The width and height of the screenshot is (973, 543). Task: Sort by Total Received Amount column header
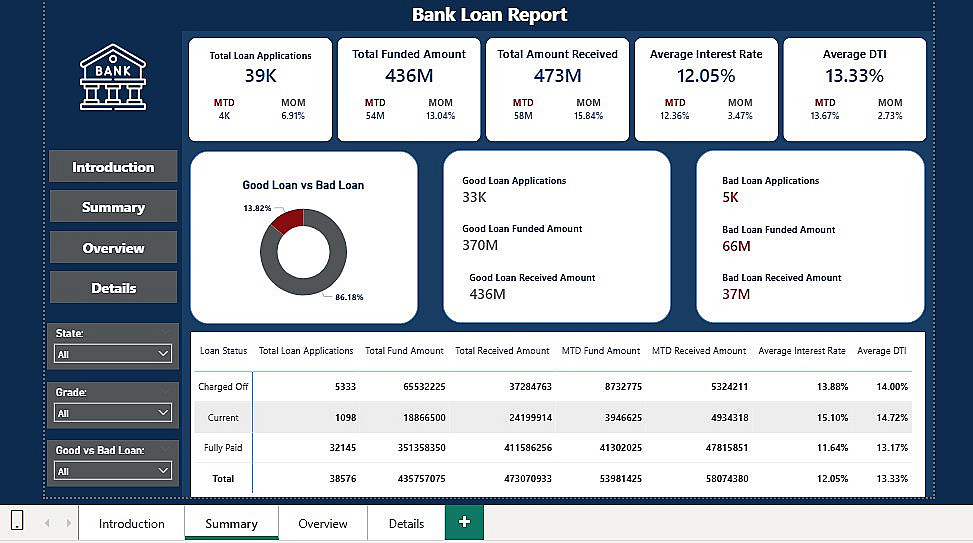(x=502, y=351)
